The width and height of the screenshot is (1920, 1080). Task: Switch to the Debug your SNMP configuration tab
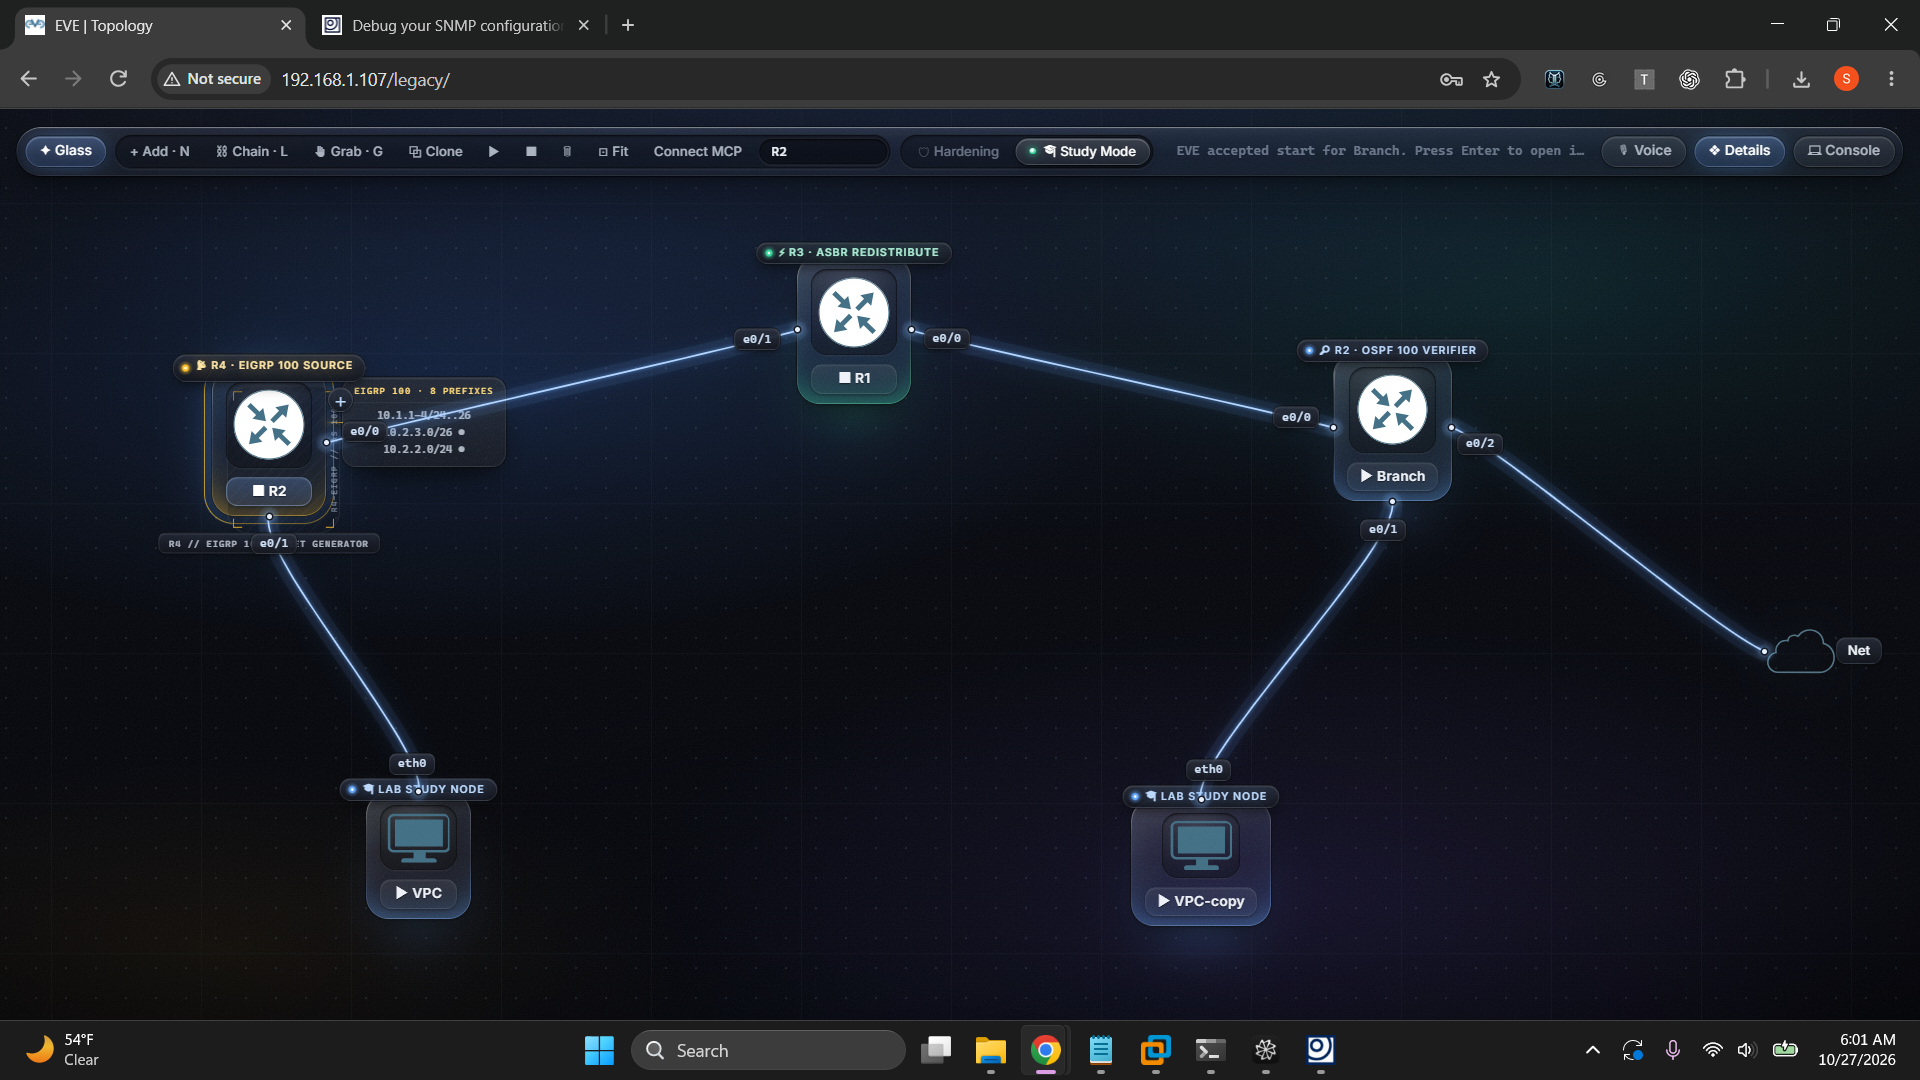[x=456, y=25]
